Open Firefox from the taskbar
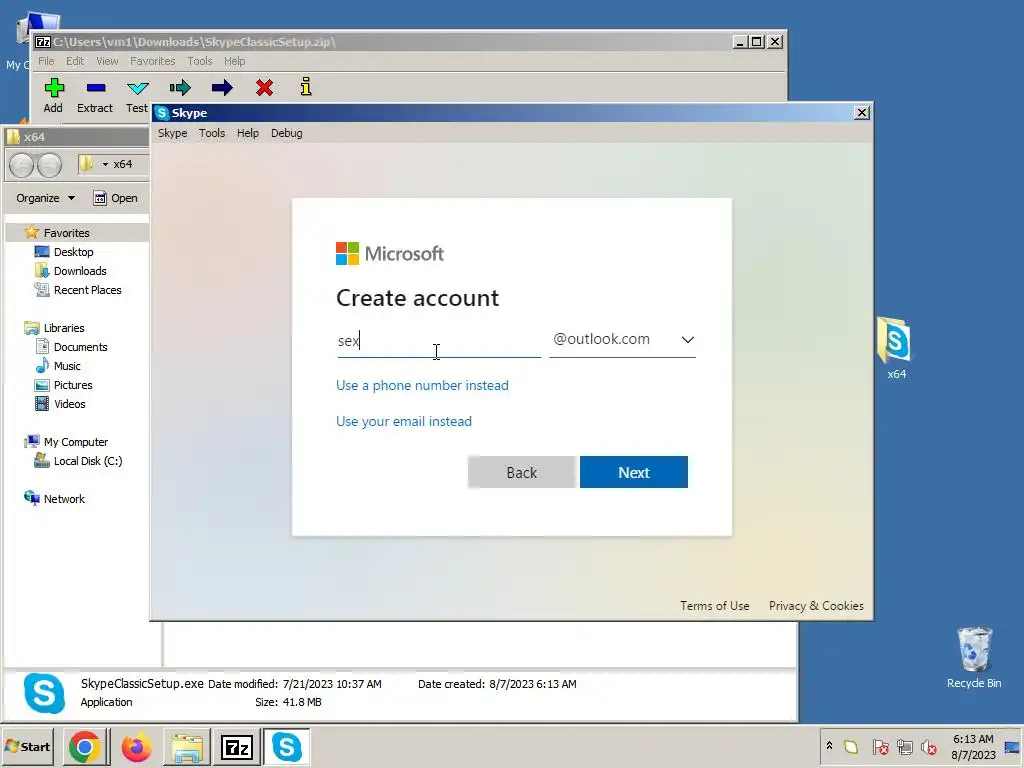Viewport: 1024px width, 768px height. [x=136, y=747]
